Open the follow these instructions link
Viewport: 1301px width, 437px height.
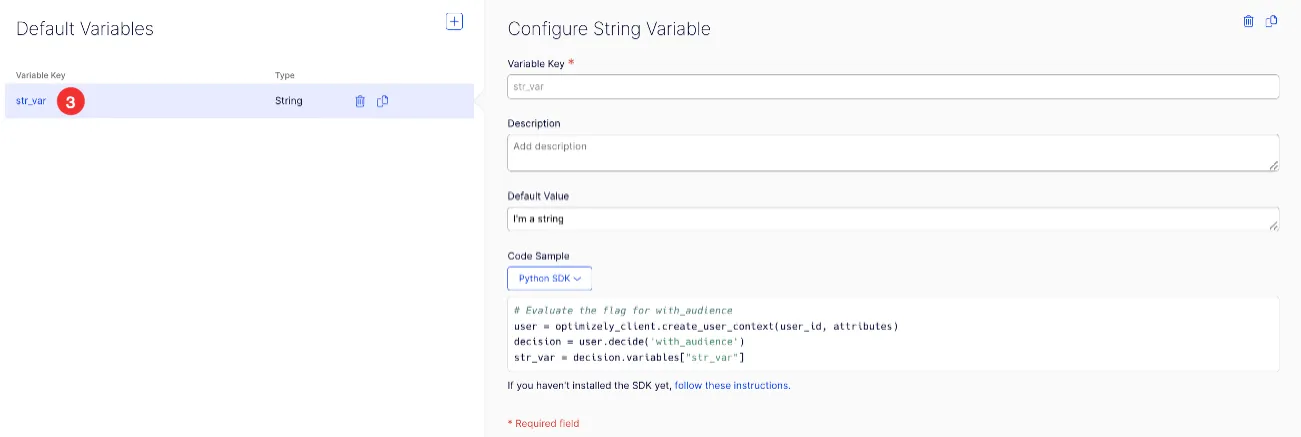tap(732, 385)
